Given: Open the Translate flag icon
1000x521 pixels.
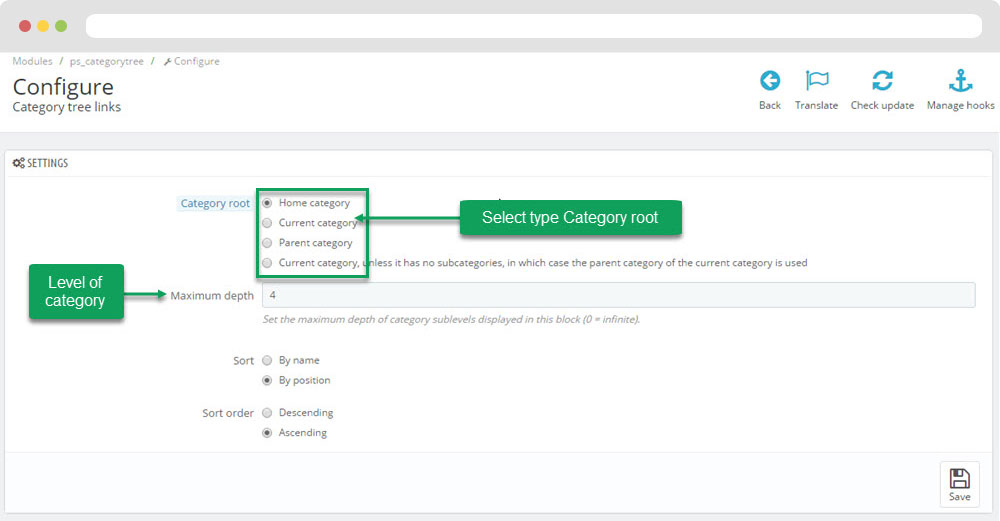Looking at the screenshot, I should (816, 81).
